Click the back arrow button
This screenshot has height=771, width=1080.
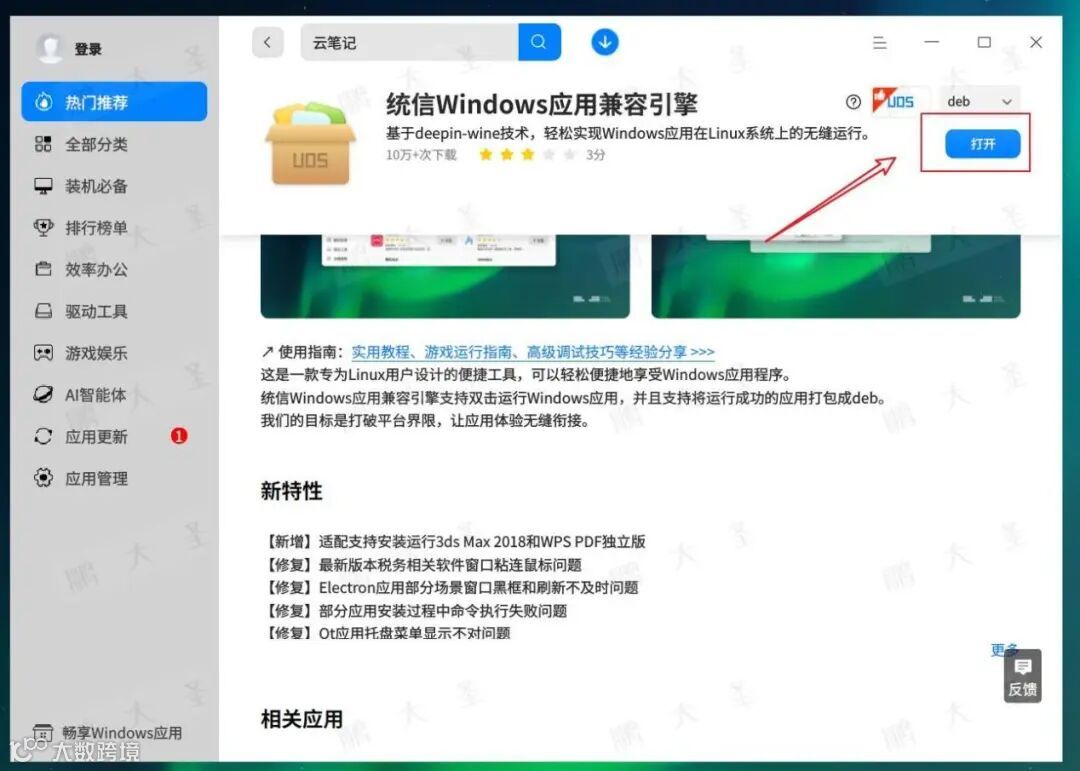(267, 42)
